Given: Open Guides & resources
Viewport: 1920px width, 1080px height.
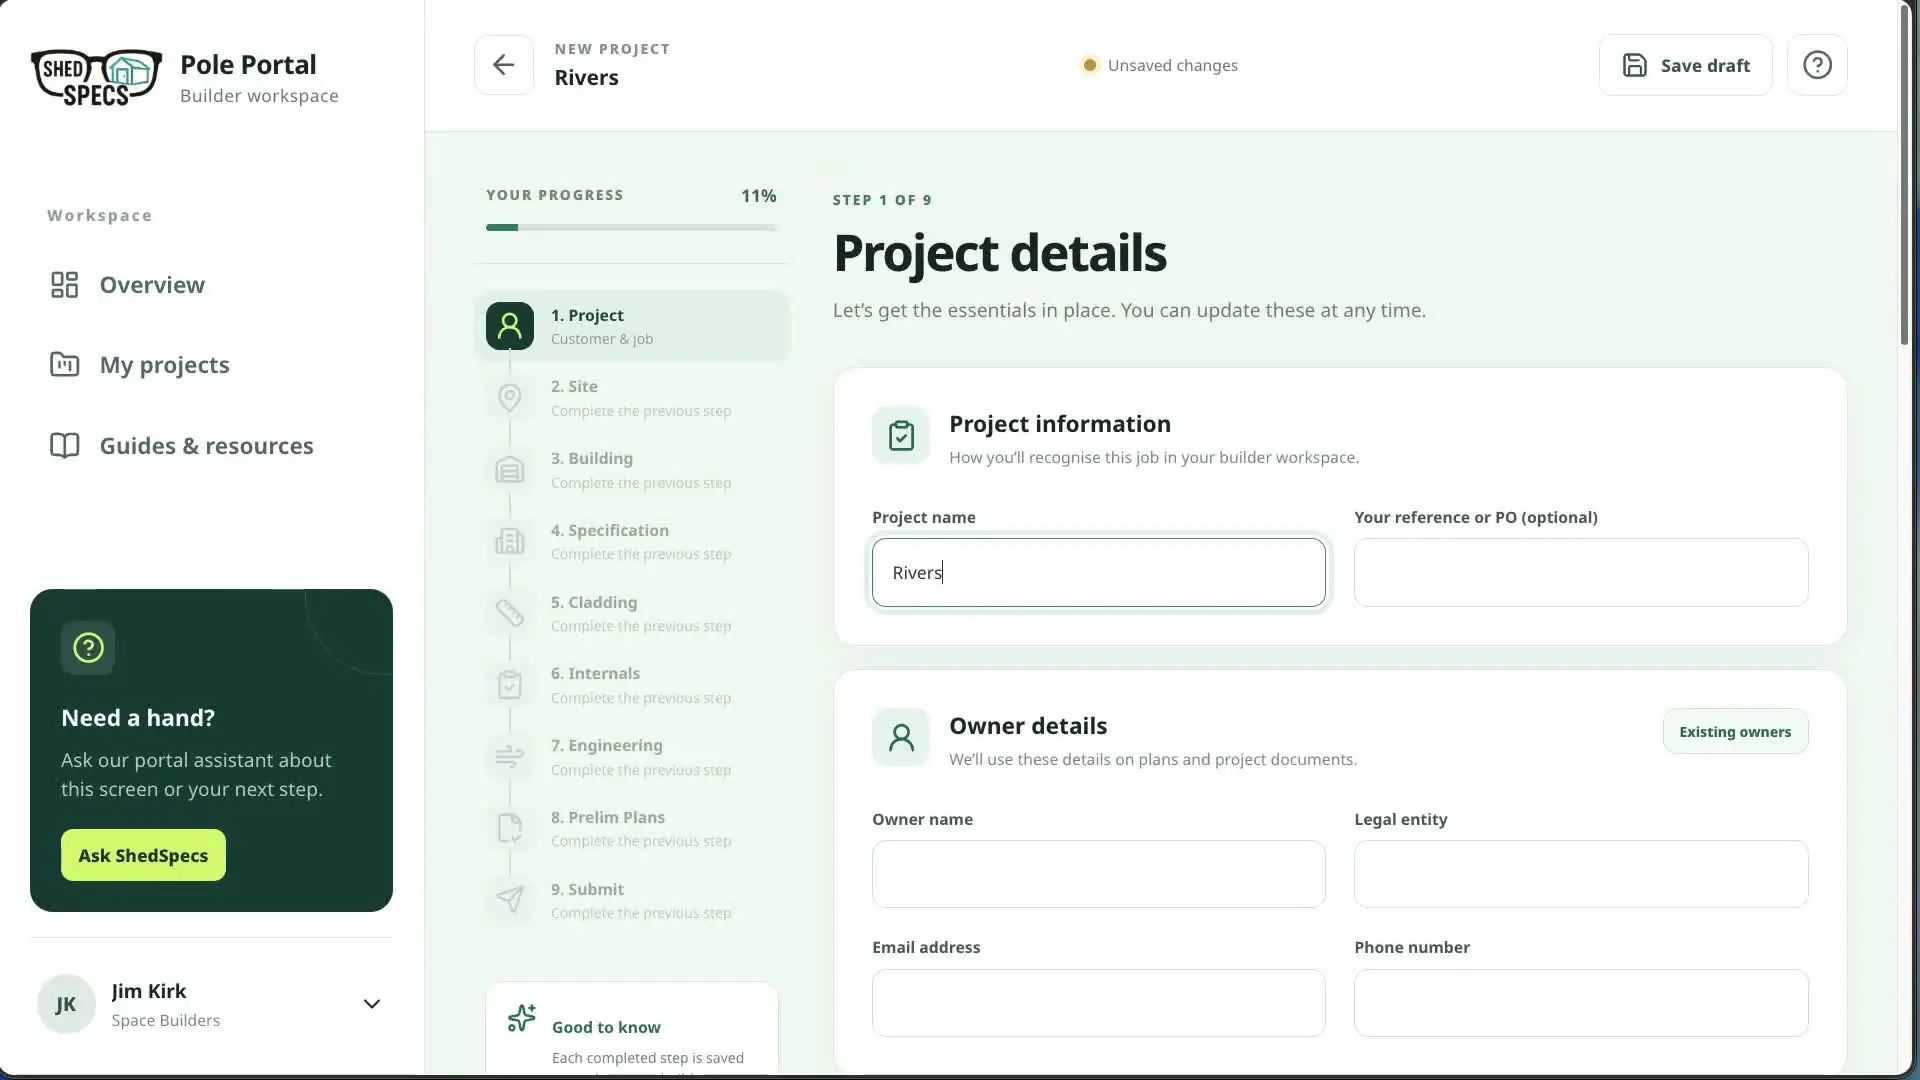Looking at the screenshot, I should click(x=206, y=446).
